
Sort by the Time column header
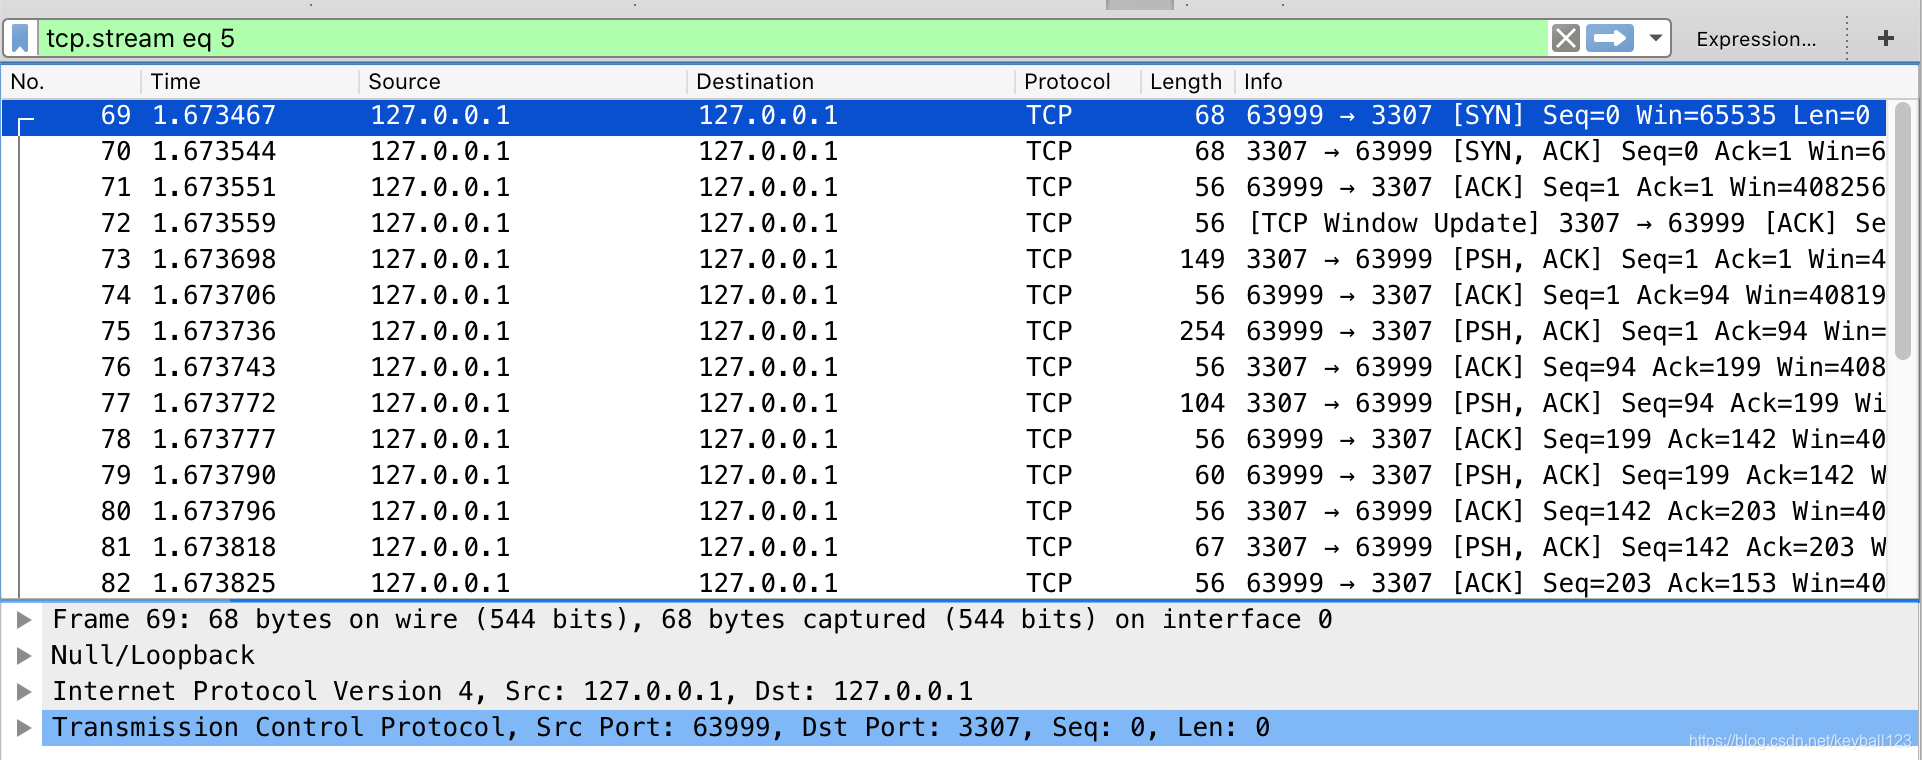(249, 81)
